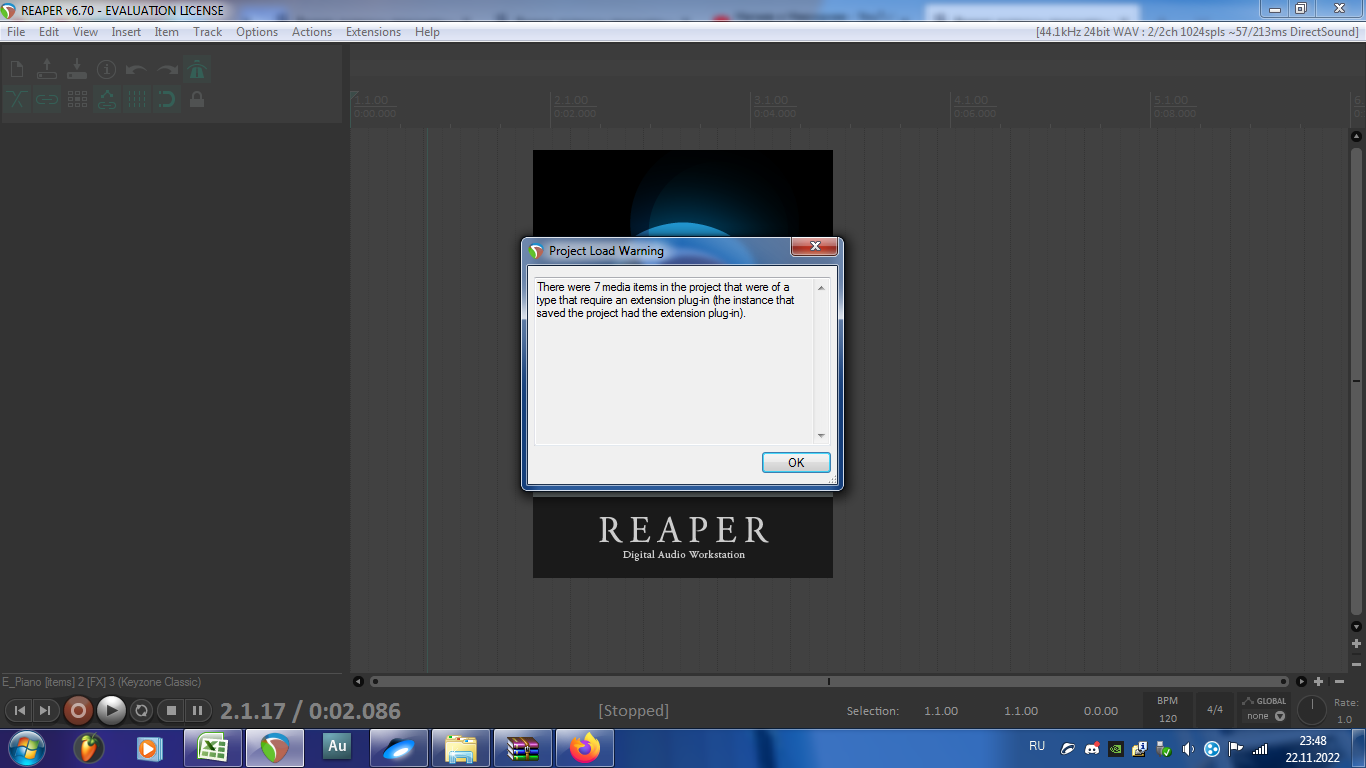
Task: Open the Track menu
Action: click(x=208, y=32)
